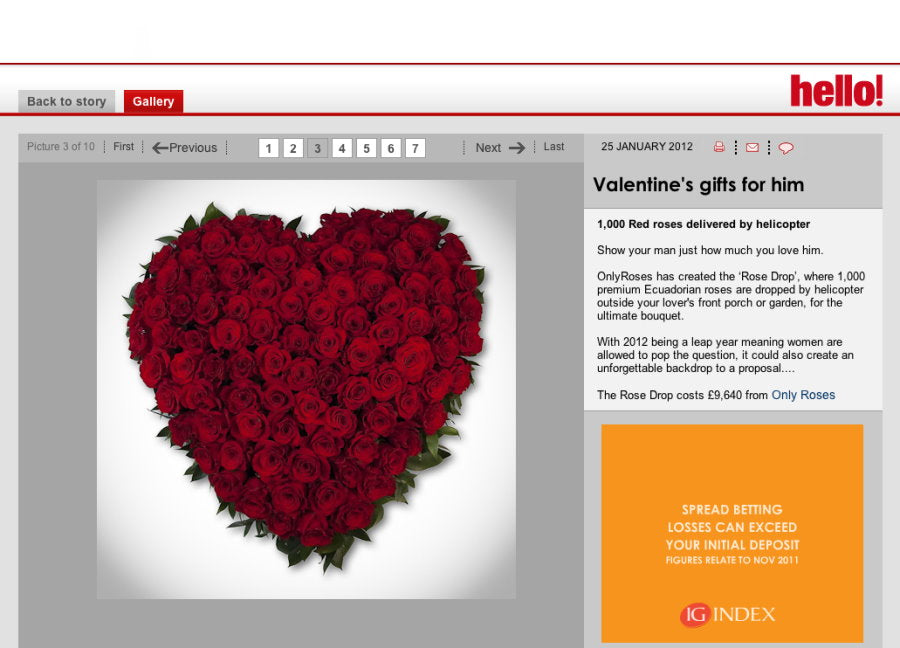Click 'Show your man just how much' sentence
Viewport: 900px width, 648px height.
coord(710,250)
